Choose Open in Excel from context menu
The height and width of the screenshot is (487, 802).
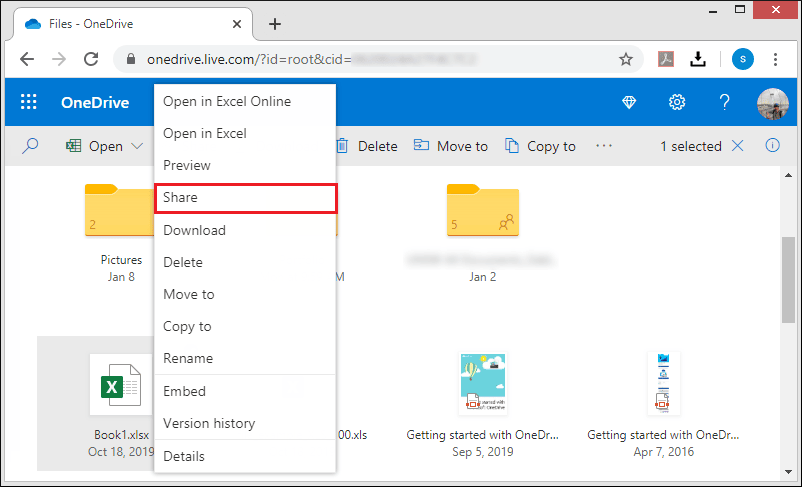point(245,134)
